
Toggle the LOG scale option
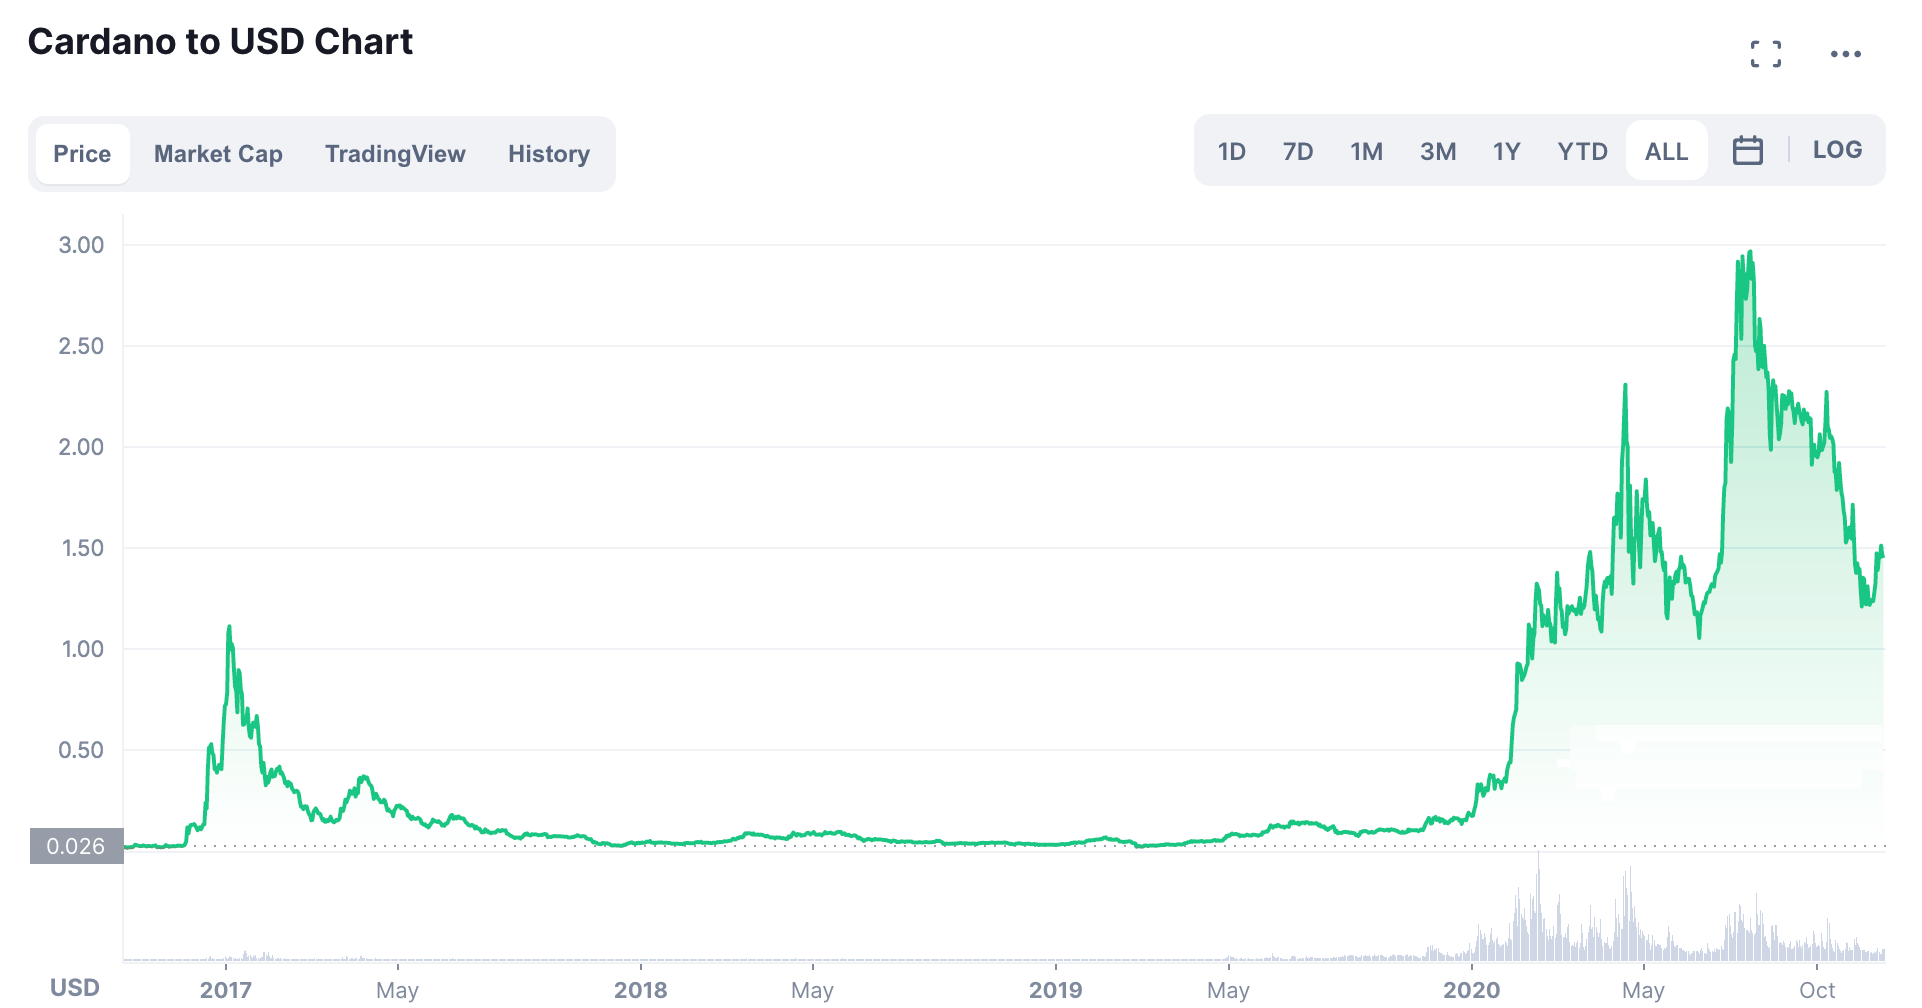coord(1837,150)
